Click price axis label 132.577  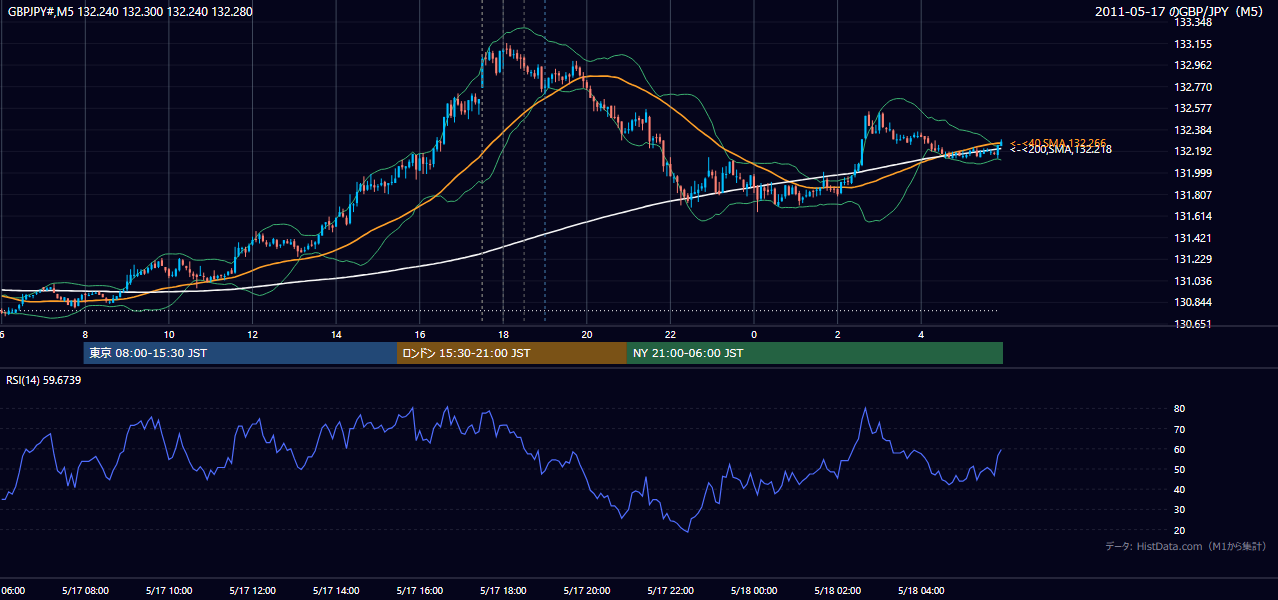1193,108
